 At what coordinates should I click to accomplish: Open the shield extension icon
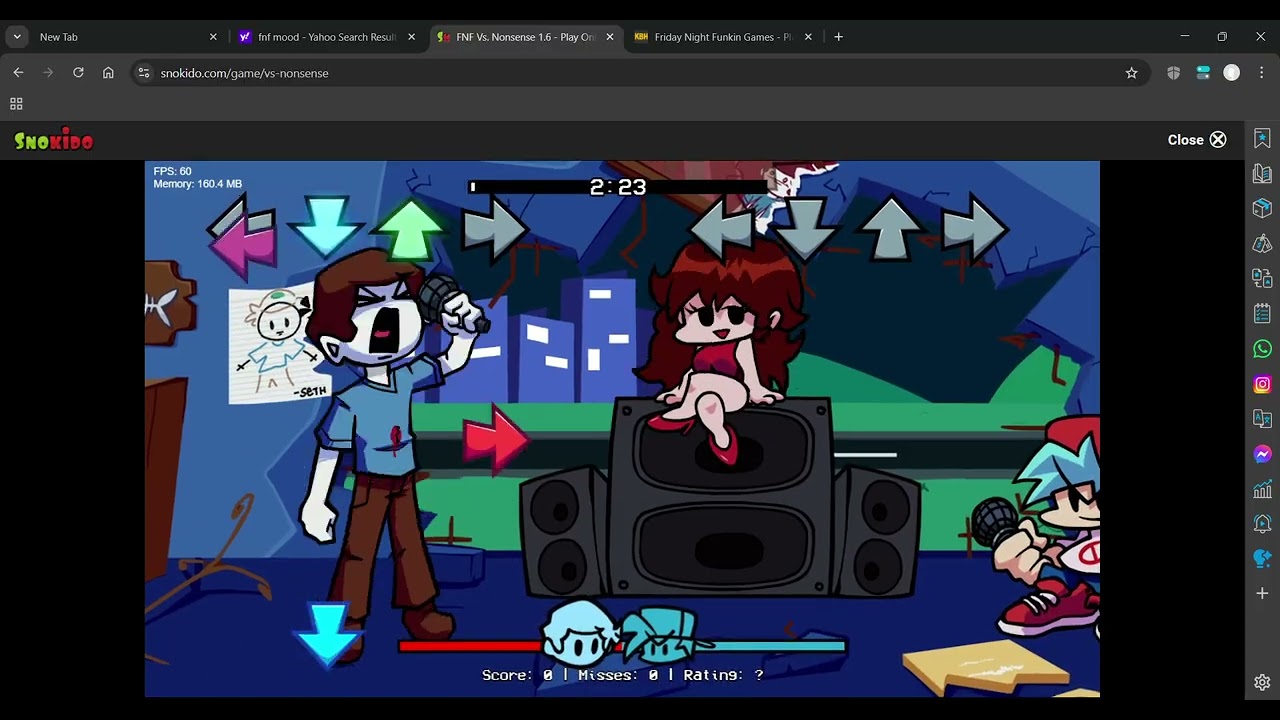1173,73
